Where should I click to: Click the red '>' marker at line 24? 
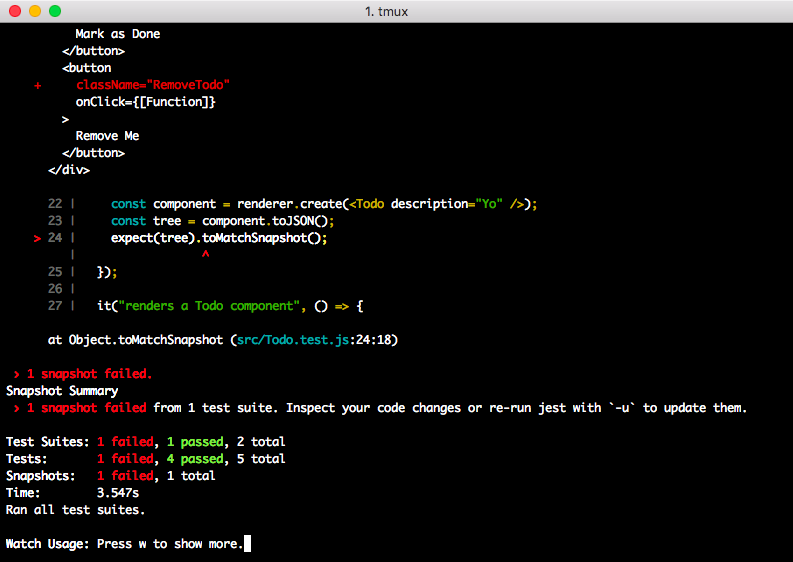[x=37, y=238]
